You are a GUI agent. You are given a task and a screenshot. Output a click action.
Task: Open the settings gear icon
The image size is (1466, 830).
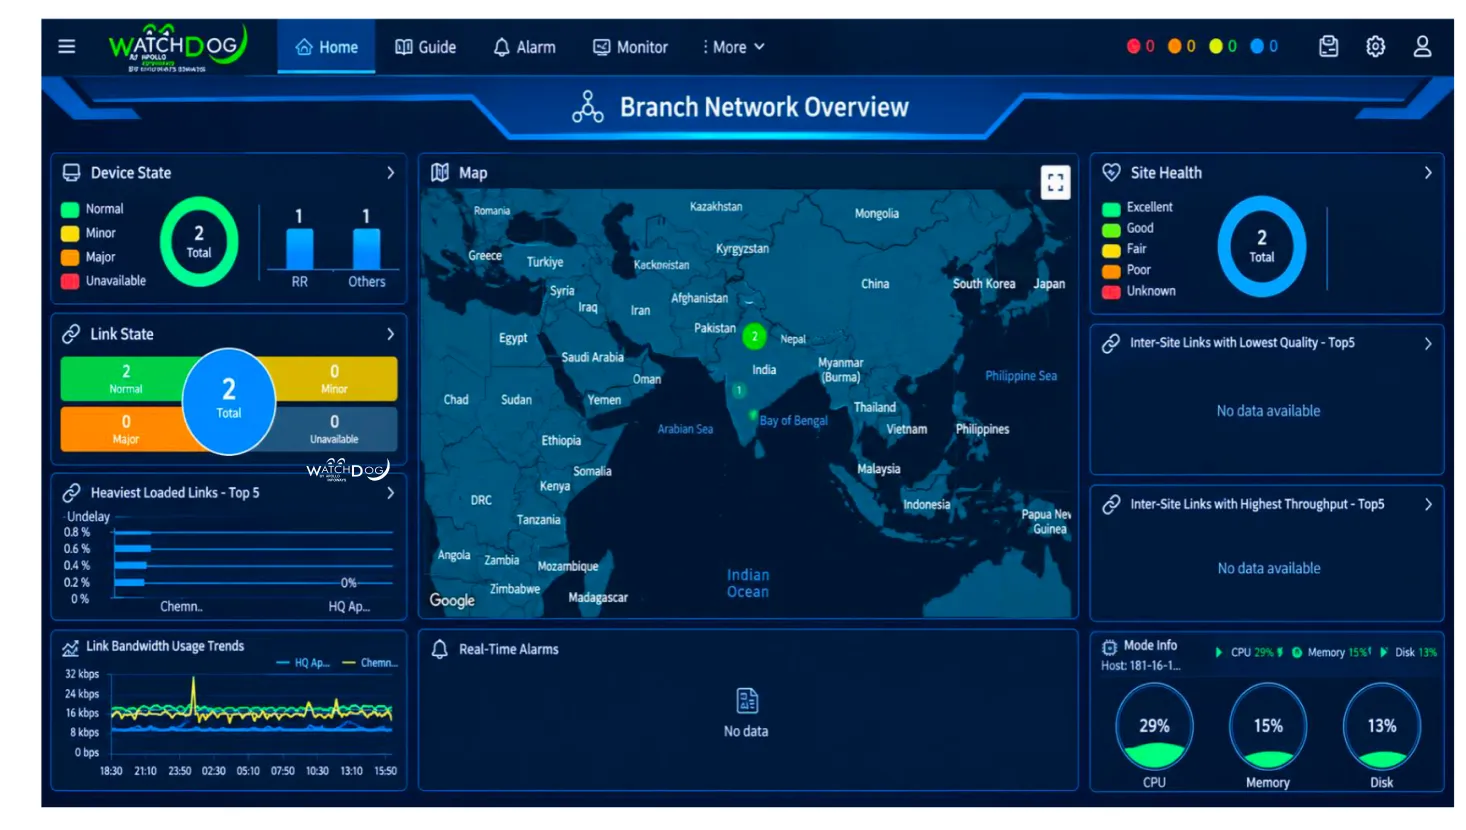[x=1375, y=46]
